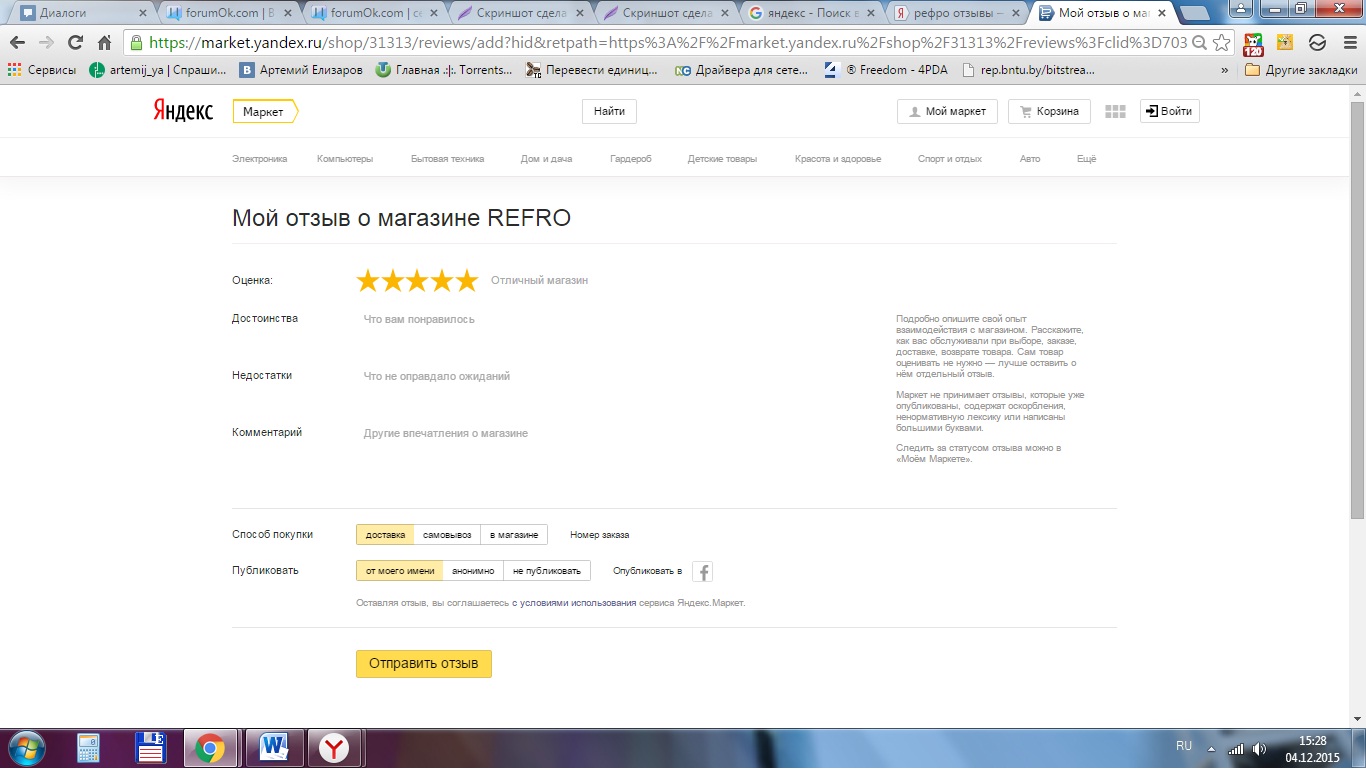Show hidden tray icons arrow
This screenshot has width=1366, height=770.
(1212, 749)
